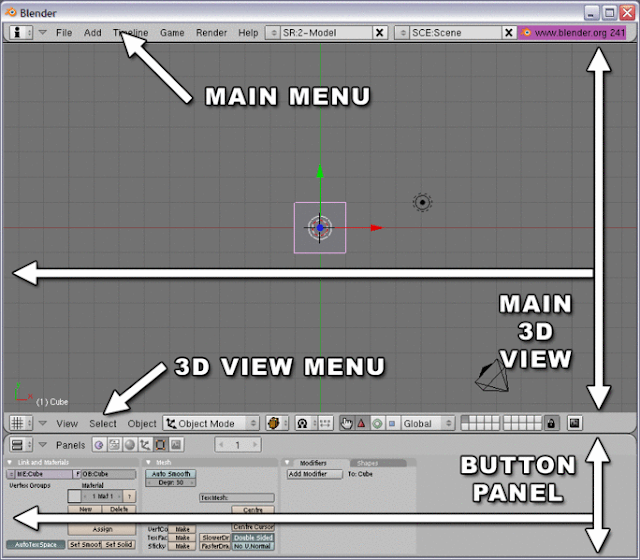Open the Script panel icon
The height and width of the screenshot is (560, 640).
(x=114, y=445)
